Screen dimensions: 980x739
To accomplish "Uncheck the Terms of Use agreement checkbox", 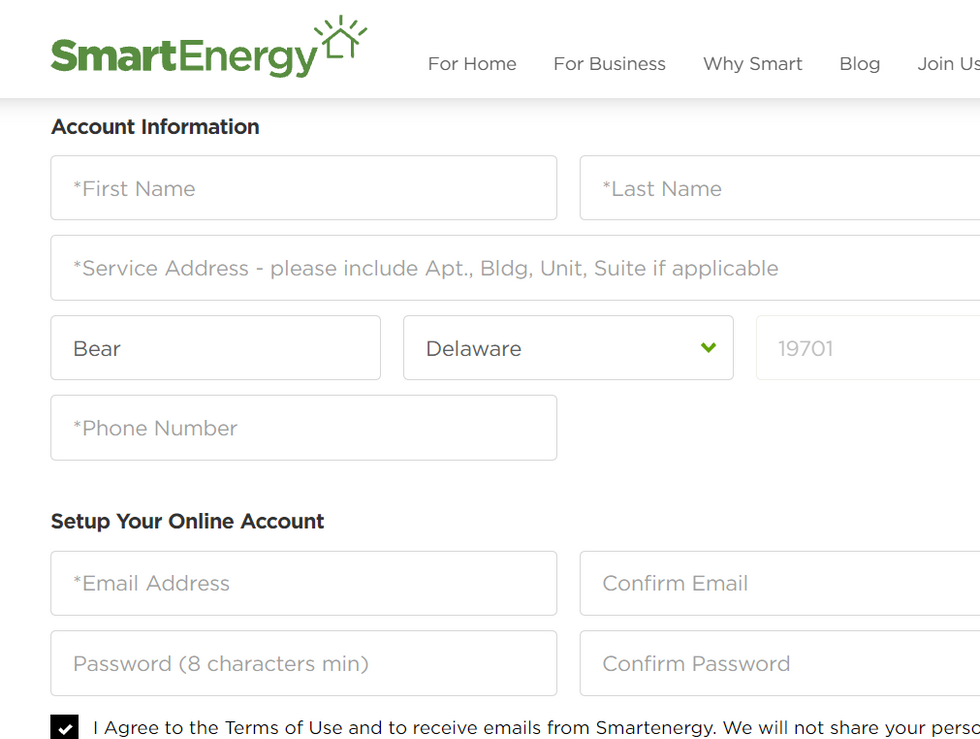I will [x=64, y=727].
